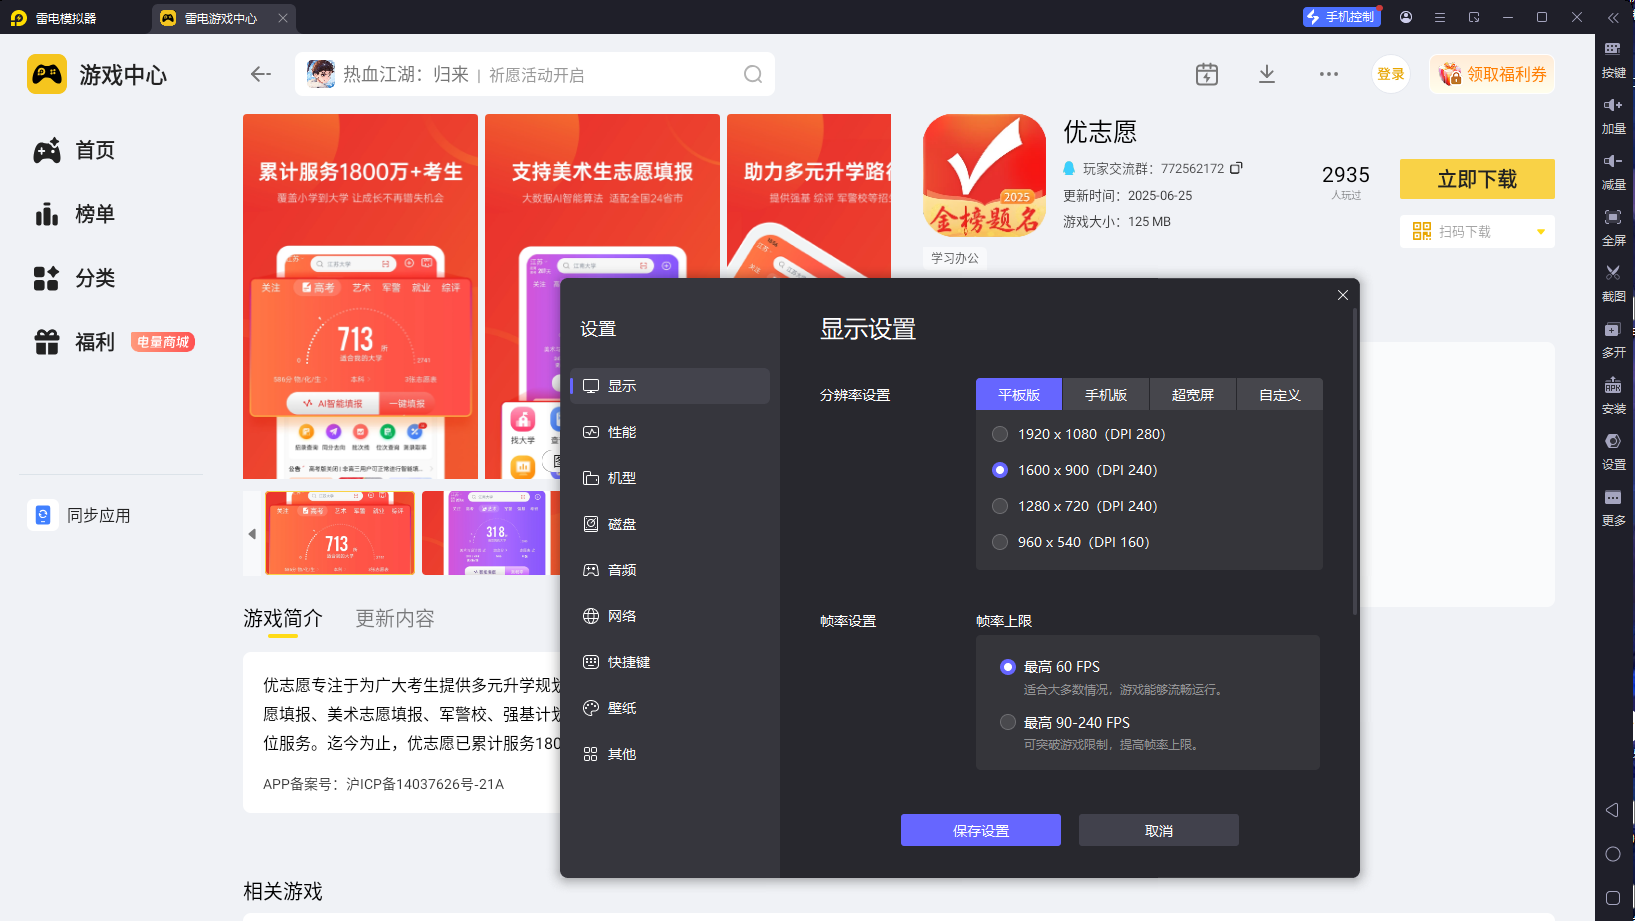The width and height of the screenshot is (1635, 921).
Task: Open the user account icon in title bar
Action: pyautogui.click(x=1406, y=17)
